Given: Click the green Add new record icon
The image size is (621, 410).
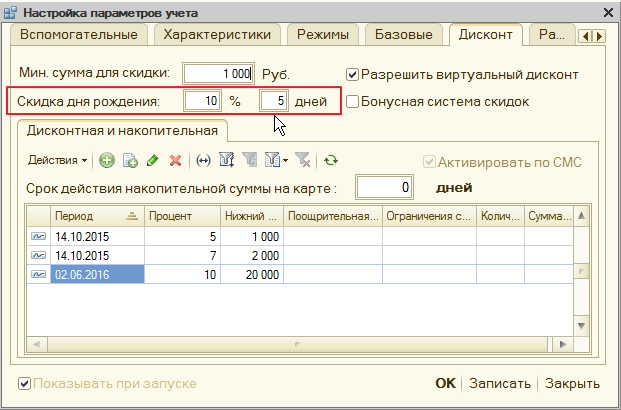Looking at the screenshot, I should click(107, 160).
